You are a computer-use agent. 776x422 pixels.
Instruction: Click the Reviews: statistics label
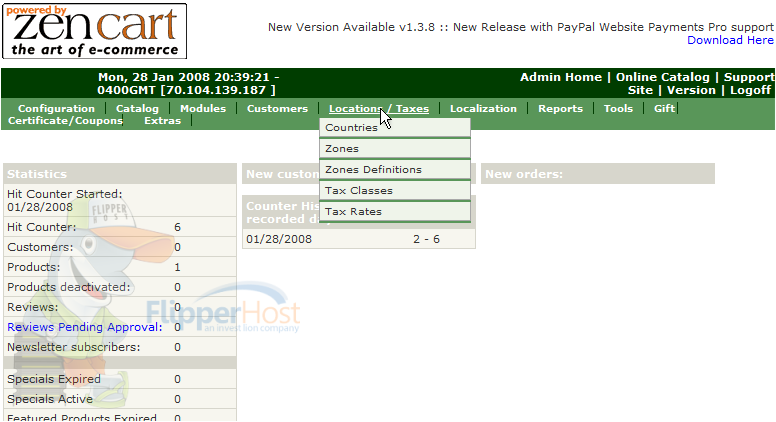(x=33, y=307)
